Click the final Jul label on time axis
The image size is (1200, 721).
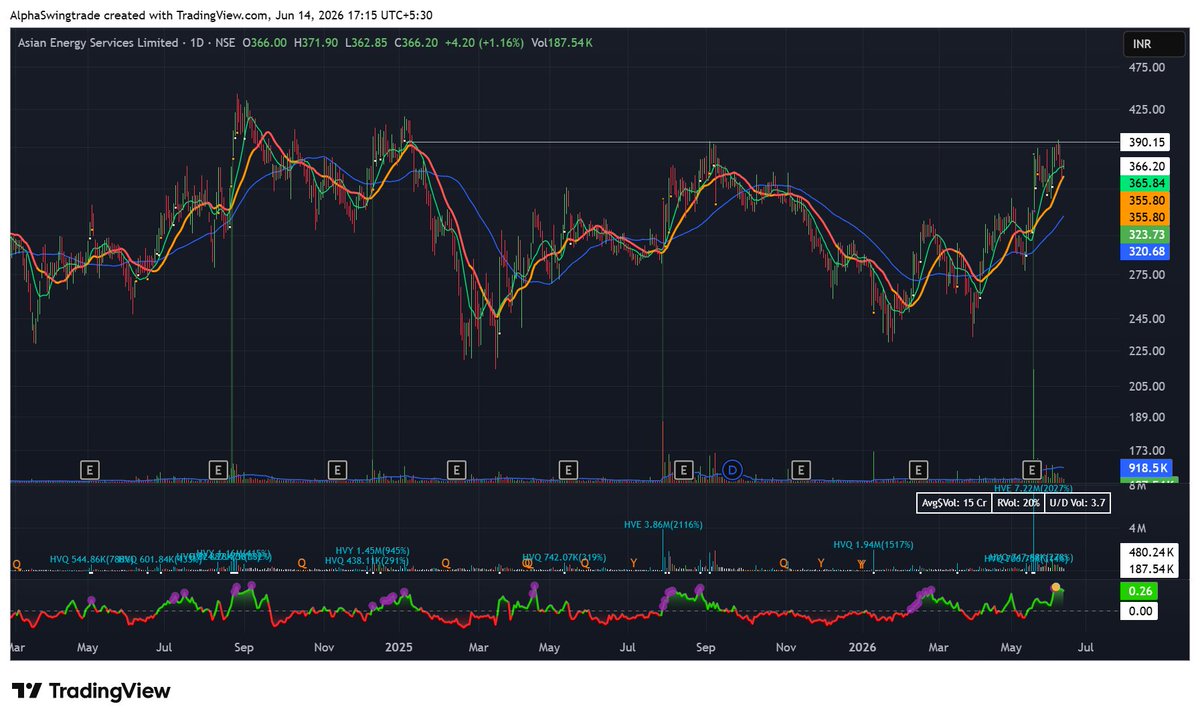[x=1086, y=648]
